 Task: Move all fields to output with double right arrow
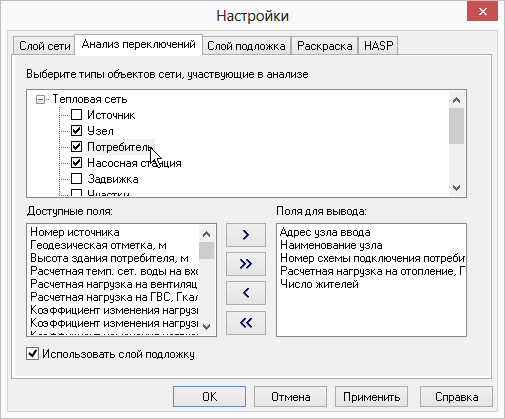click(x=246, y=264)
